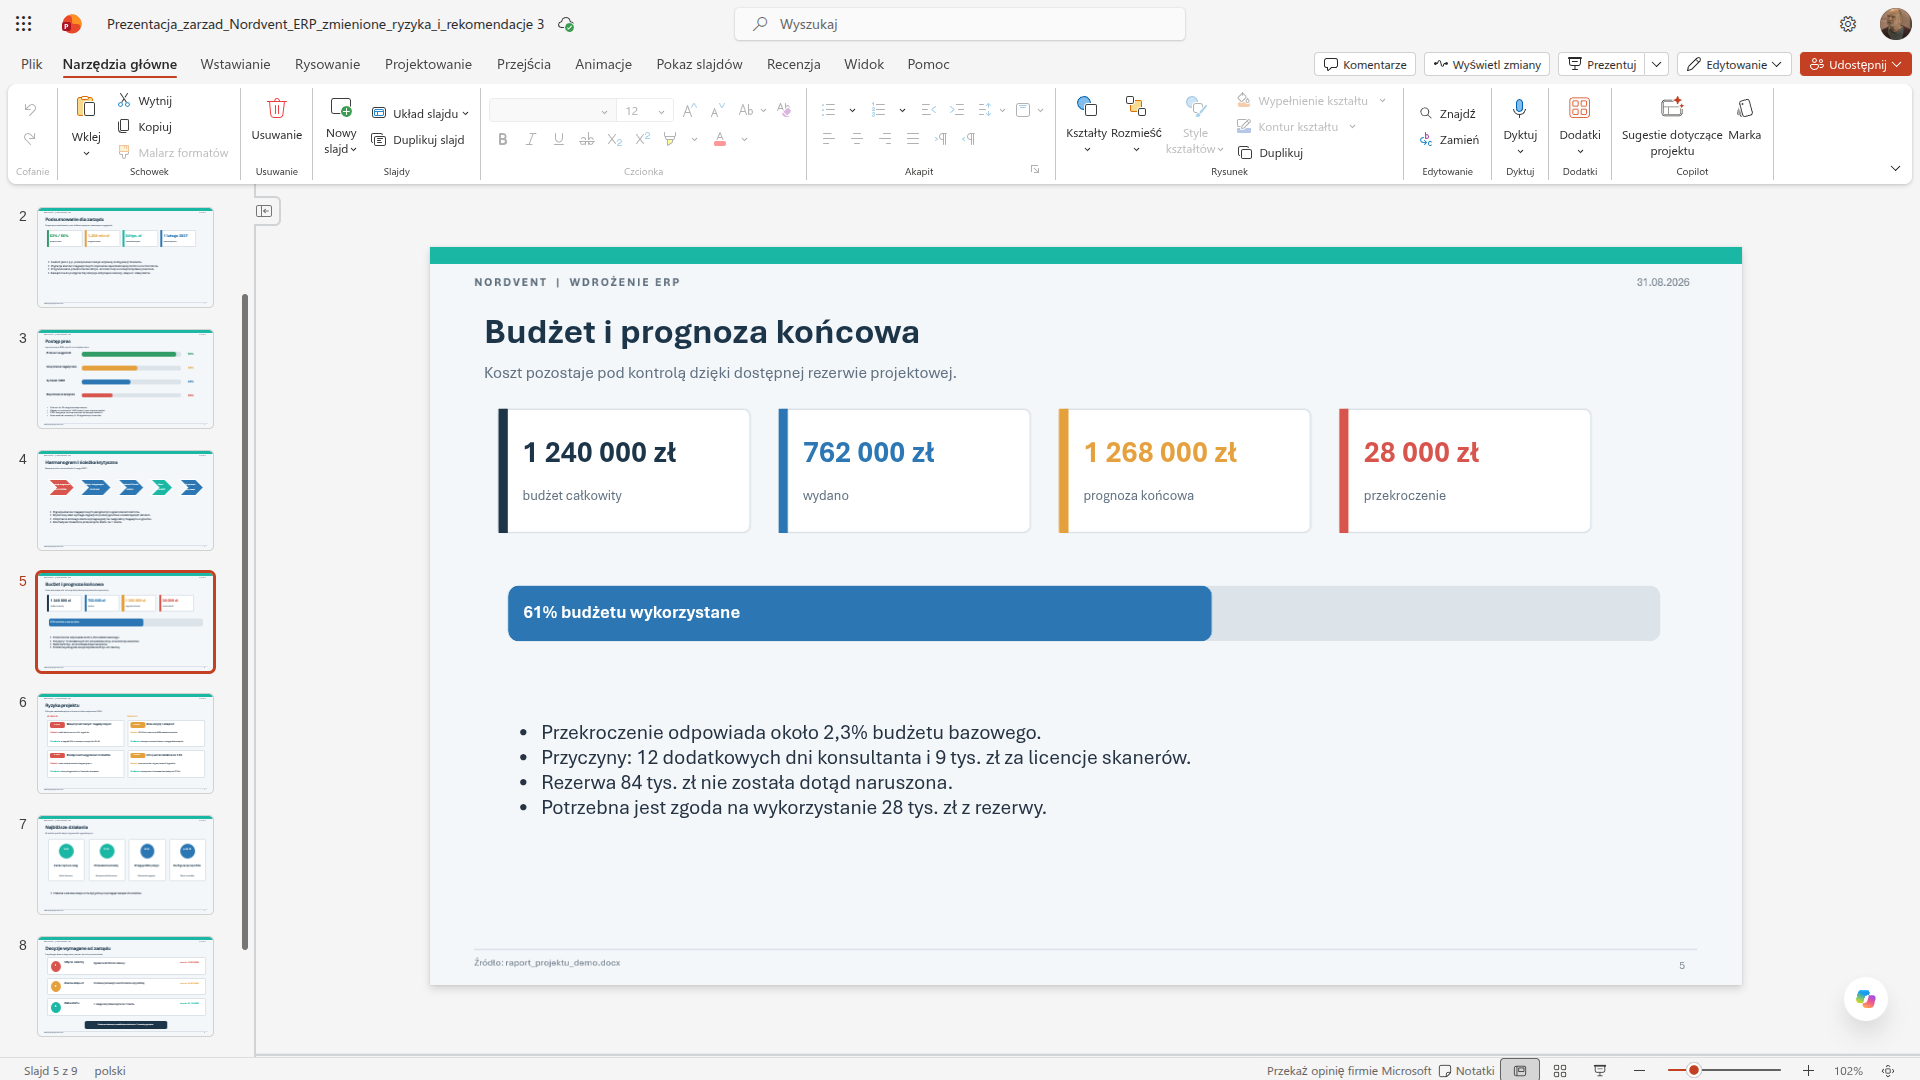1920x1080 pixels.
Task: Toggle subscript formatting
Action: (x=615, y=139)
